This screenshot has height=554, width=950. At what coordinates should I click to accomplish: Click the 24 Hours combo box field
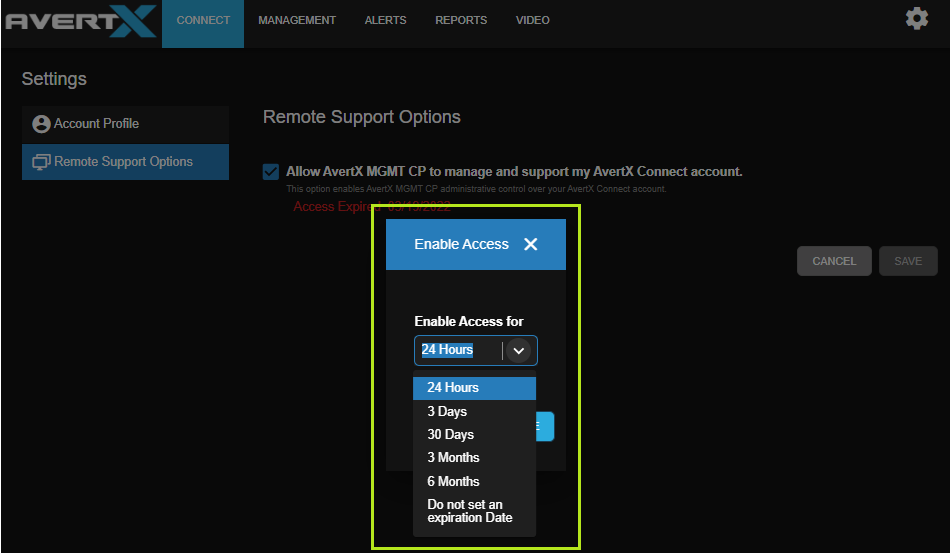click(476, 350)
